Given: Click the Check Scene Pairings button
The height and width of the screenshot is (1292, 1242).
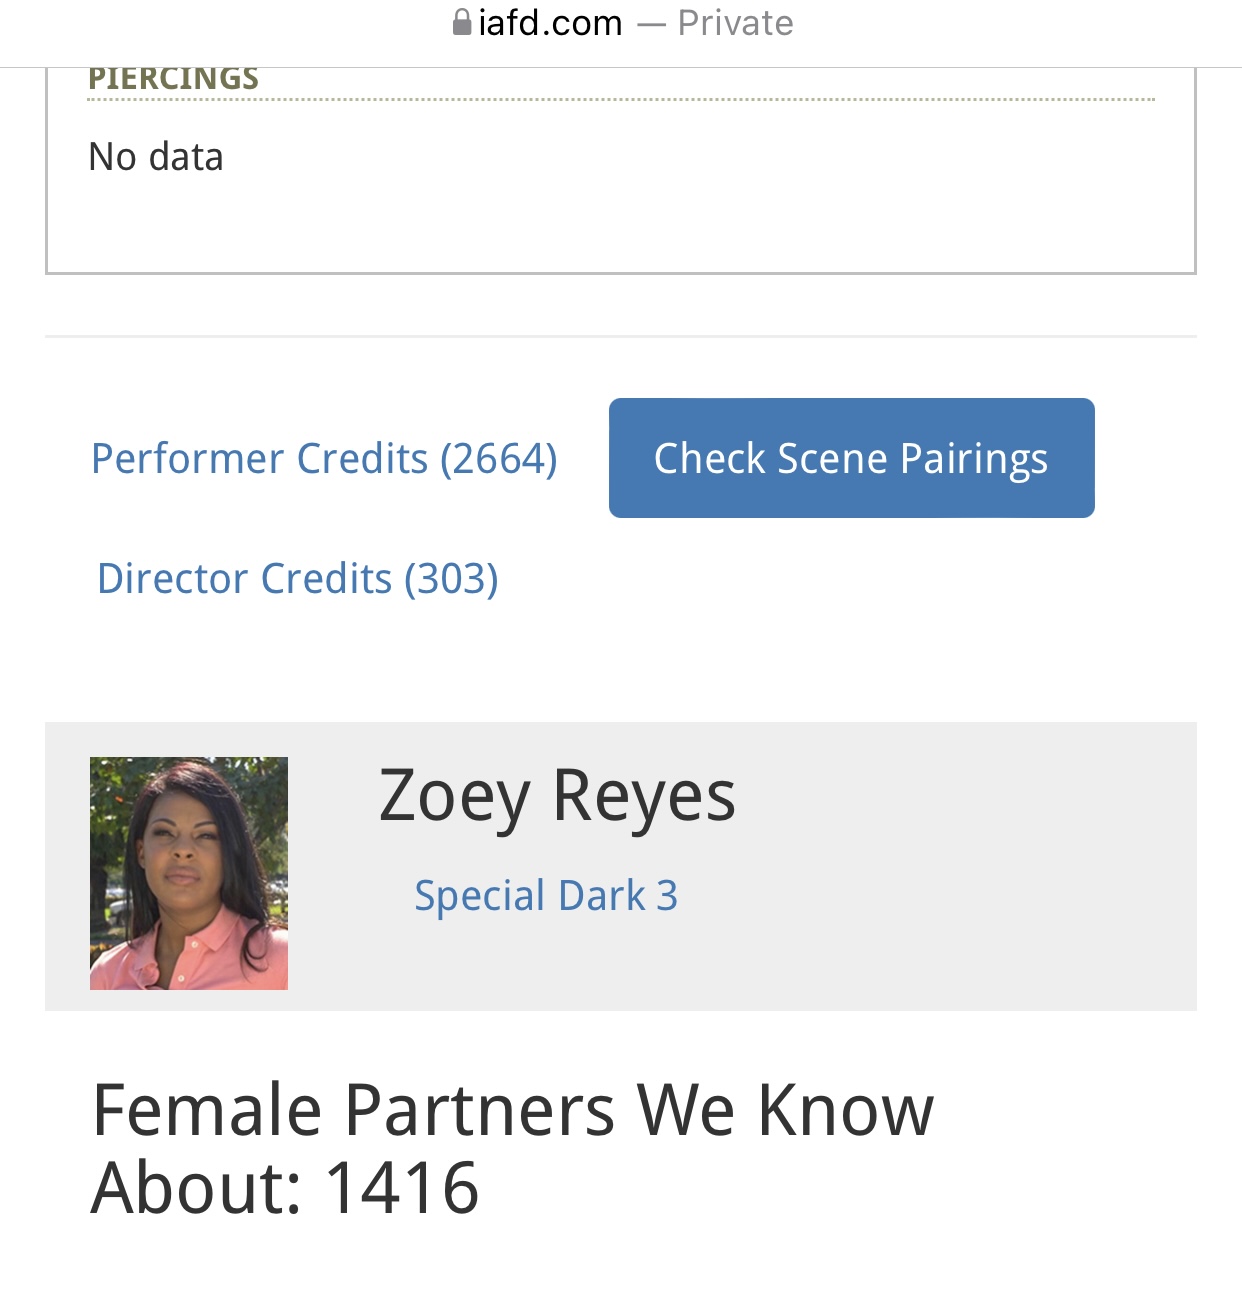Looking at the screenshot, I should click(x=852, y=458).
